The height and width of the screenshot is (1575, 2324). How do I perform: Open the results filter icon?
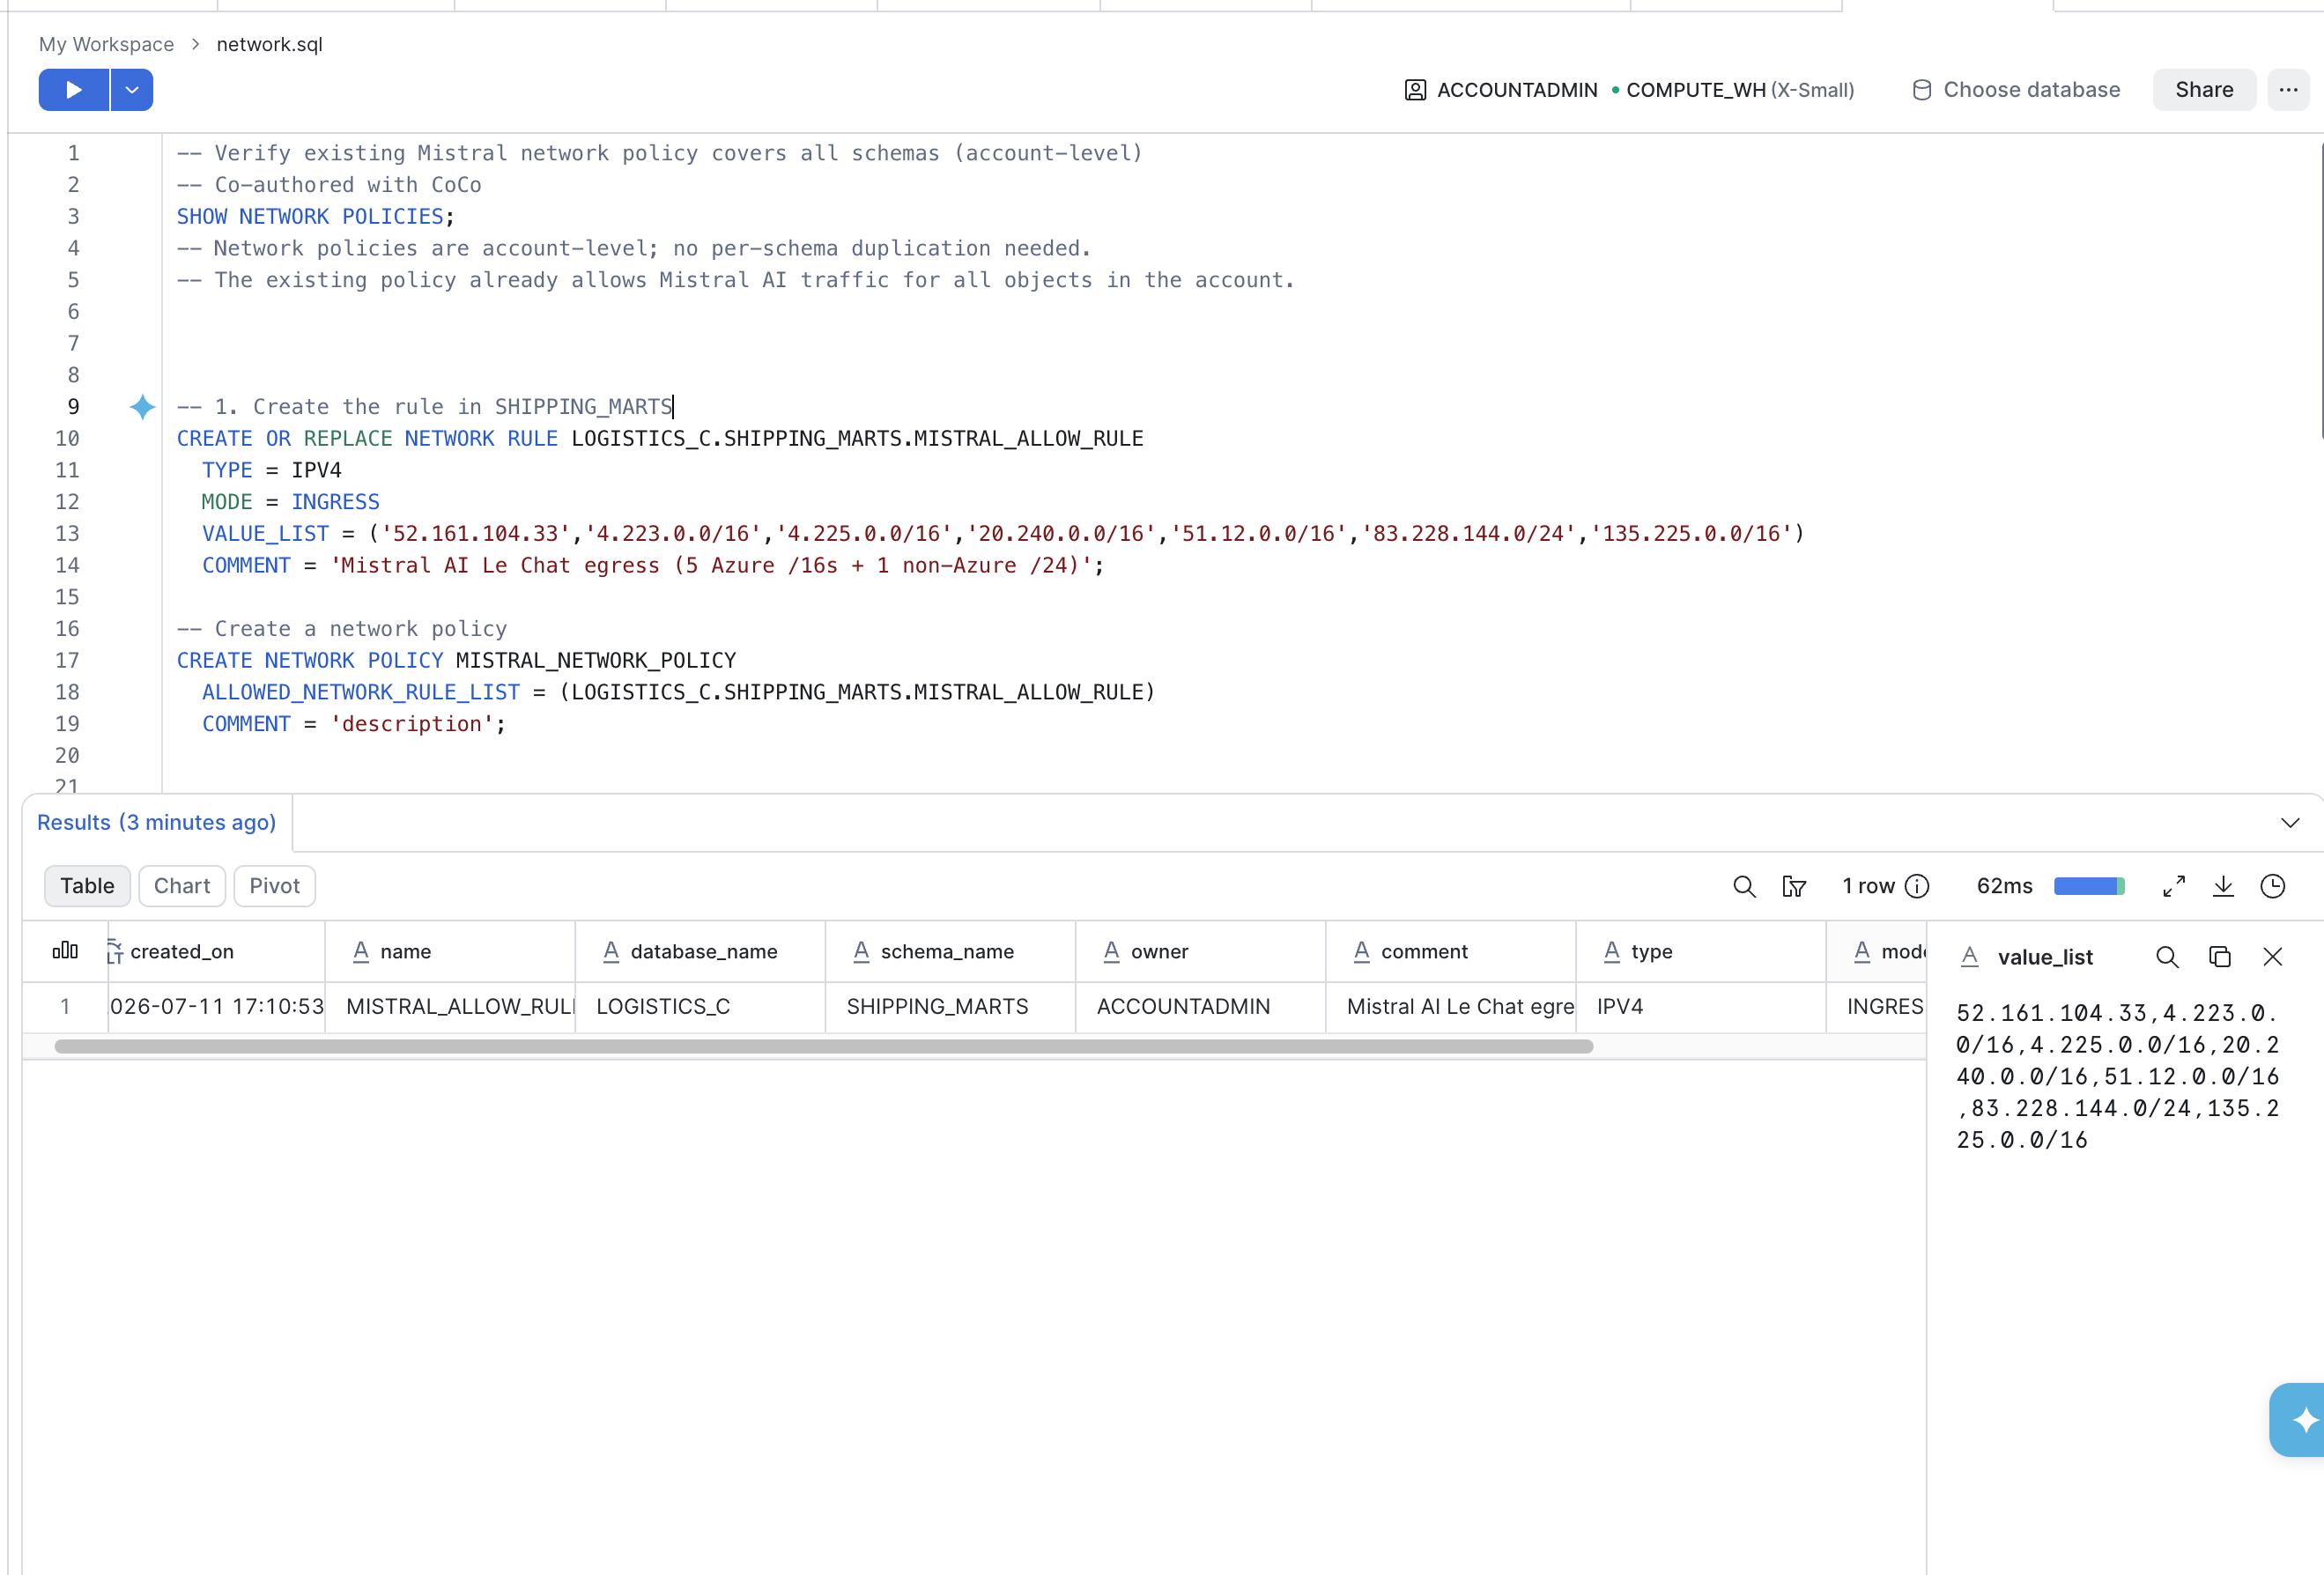(1794, 886)
